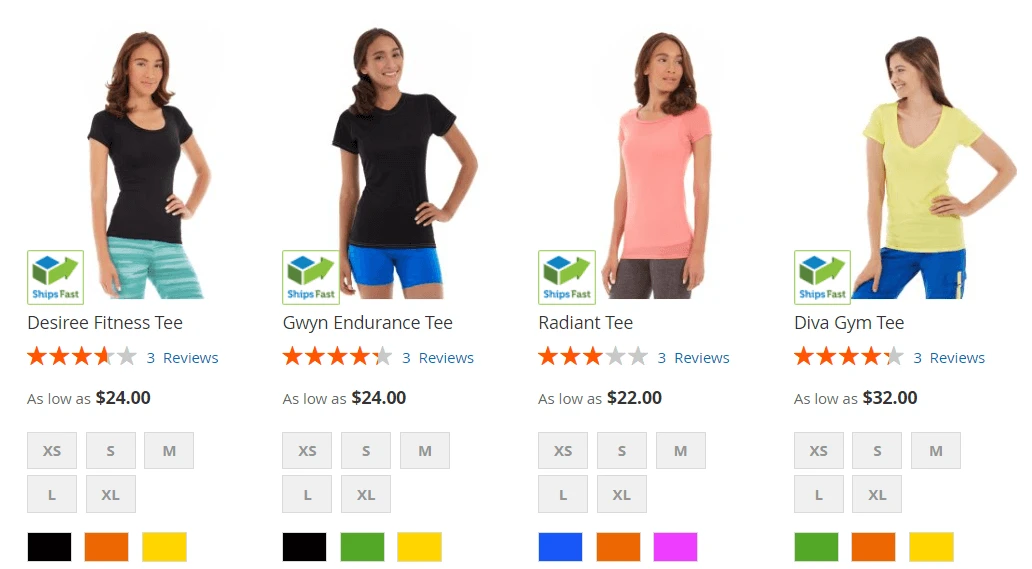The image size is (1032, 569).
Task: Click Ships Fast badge on Diva Gym Tee
Action: coord(822,277)
